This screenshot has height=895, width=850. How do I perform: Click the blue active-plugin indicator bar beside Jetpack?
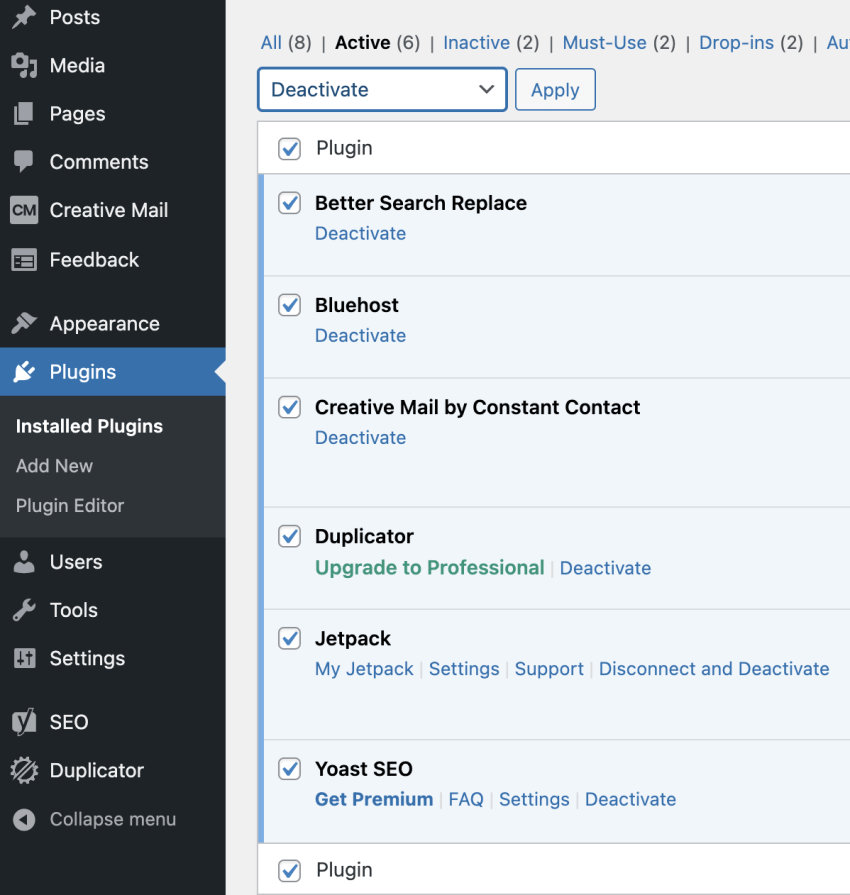[x=262, y=670]
